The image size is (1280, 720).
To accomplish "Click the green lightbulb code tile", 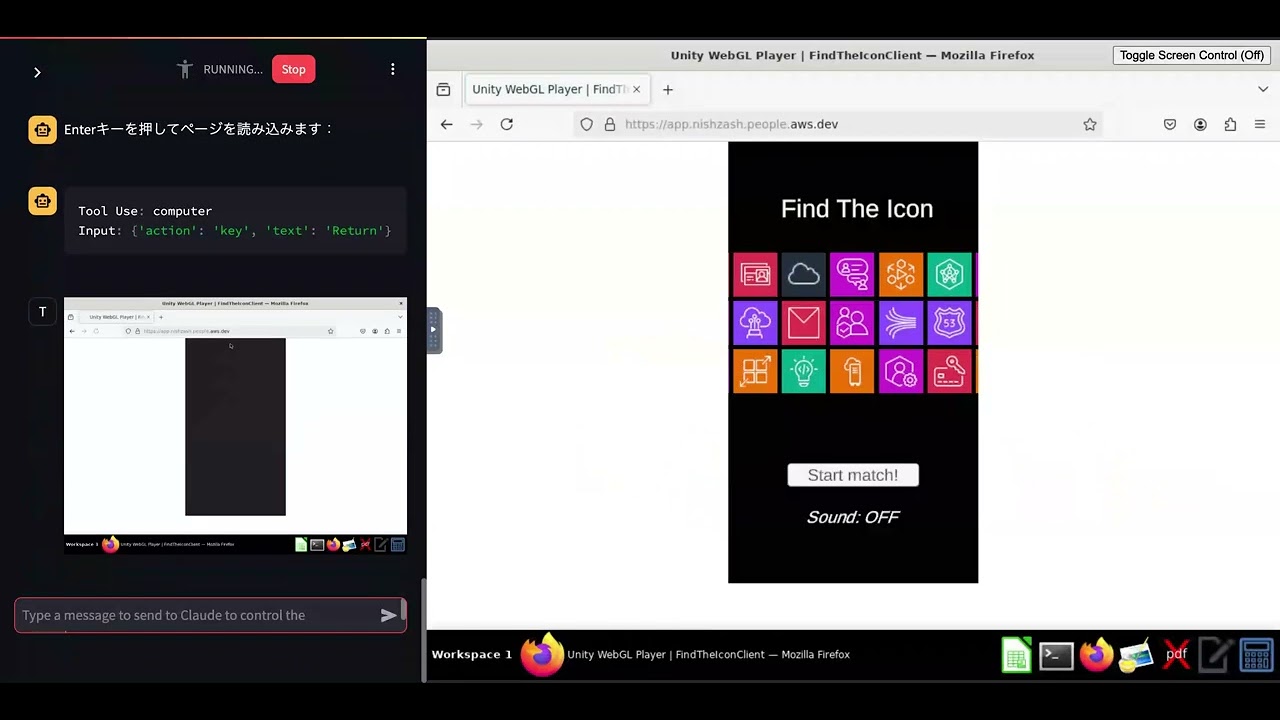I will coord(804,371).
